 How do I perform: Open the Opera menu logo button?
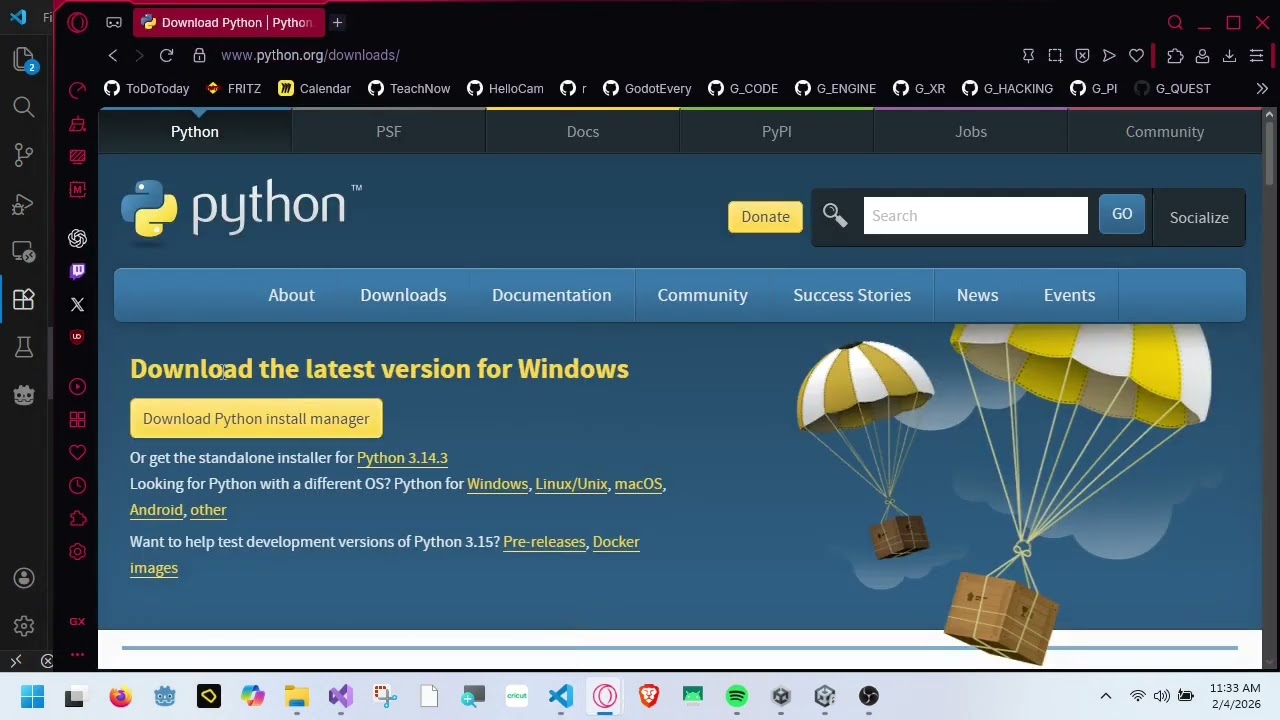(78, 22)
